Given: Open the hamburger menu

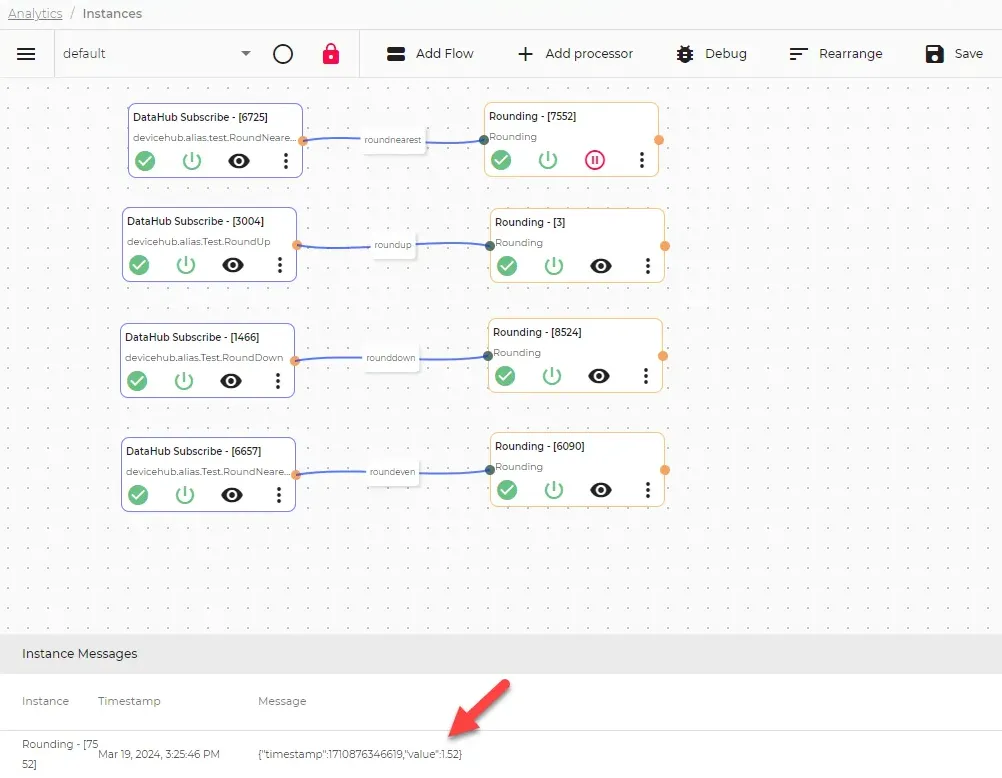Looking at the screenshot, I should [26, 54].
